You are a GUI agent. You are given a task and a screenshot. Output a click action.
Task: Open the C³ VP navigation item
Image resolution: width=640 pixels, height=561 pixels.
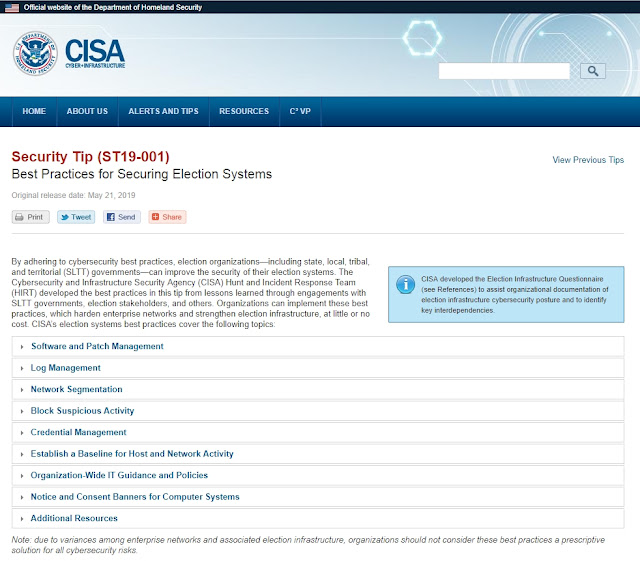(x=300, y=111)
